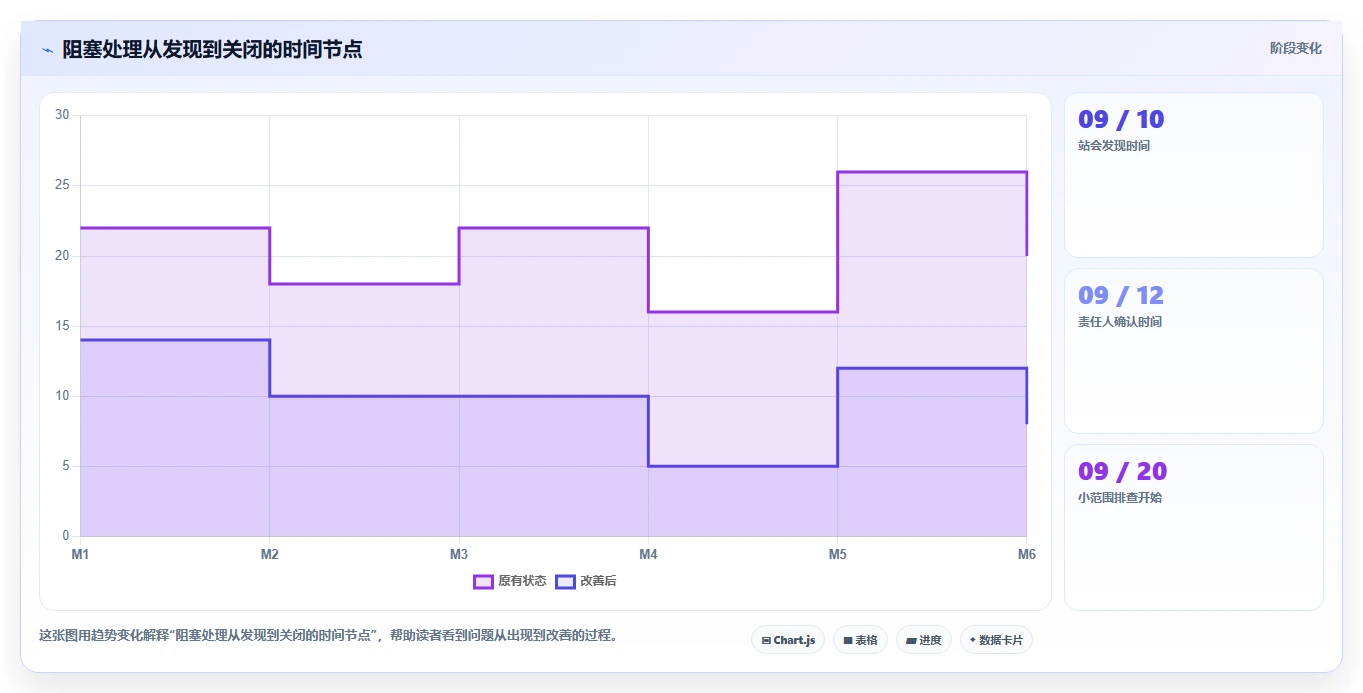1363x693 pixels.
Task: Click the trend icon beside the title
Action: 47,49
